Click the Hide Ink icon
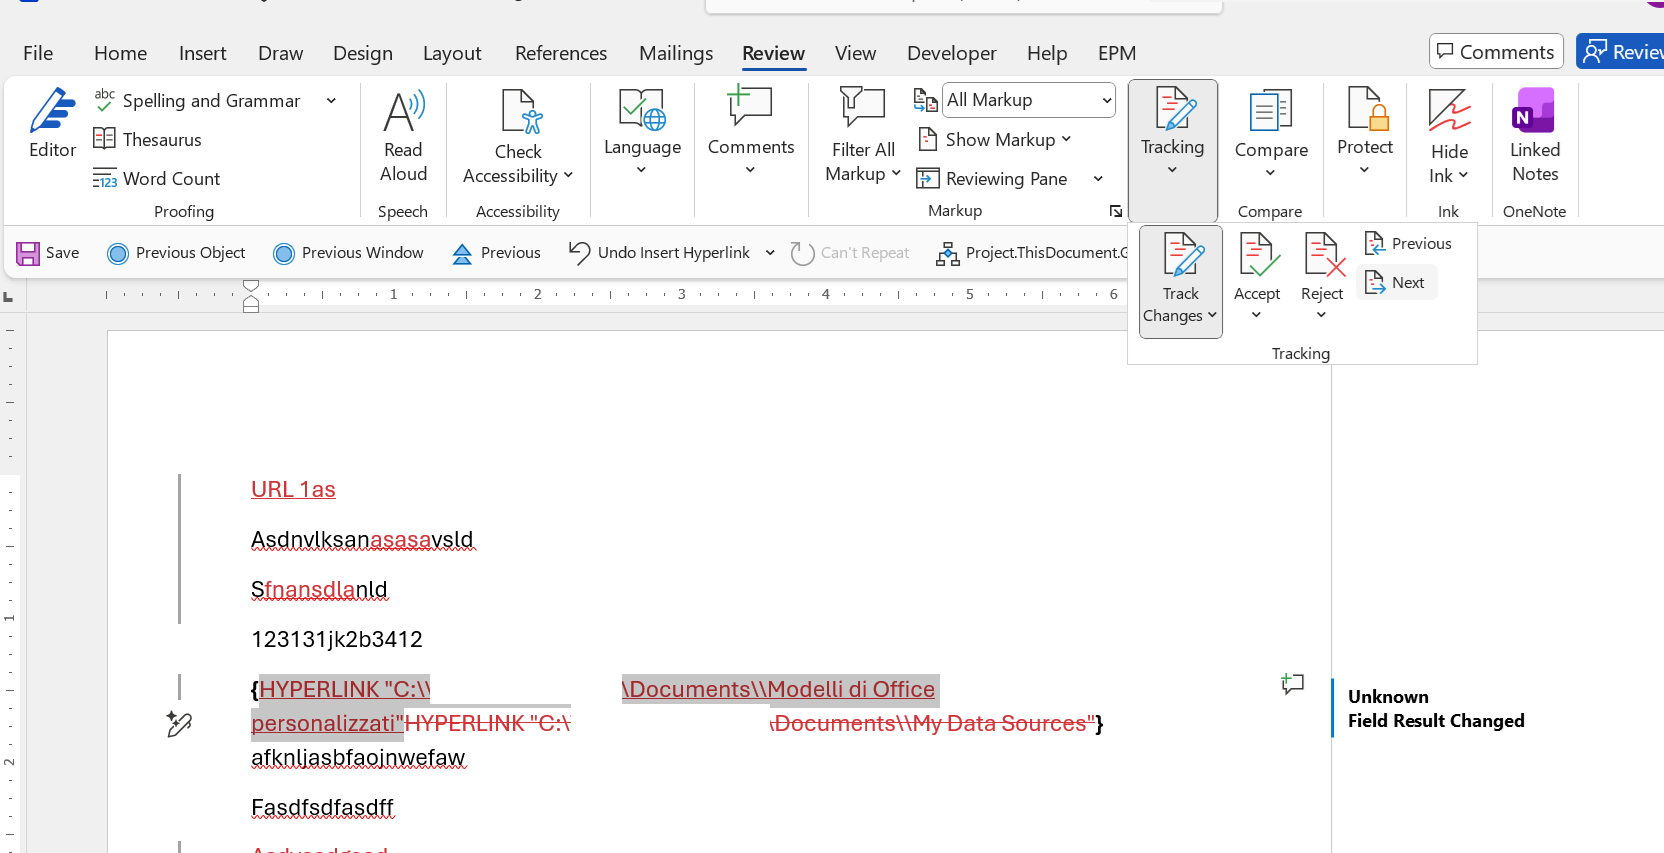The image size is (1664, 853). pos(1449,110)
